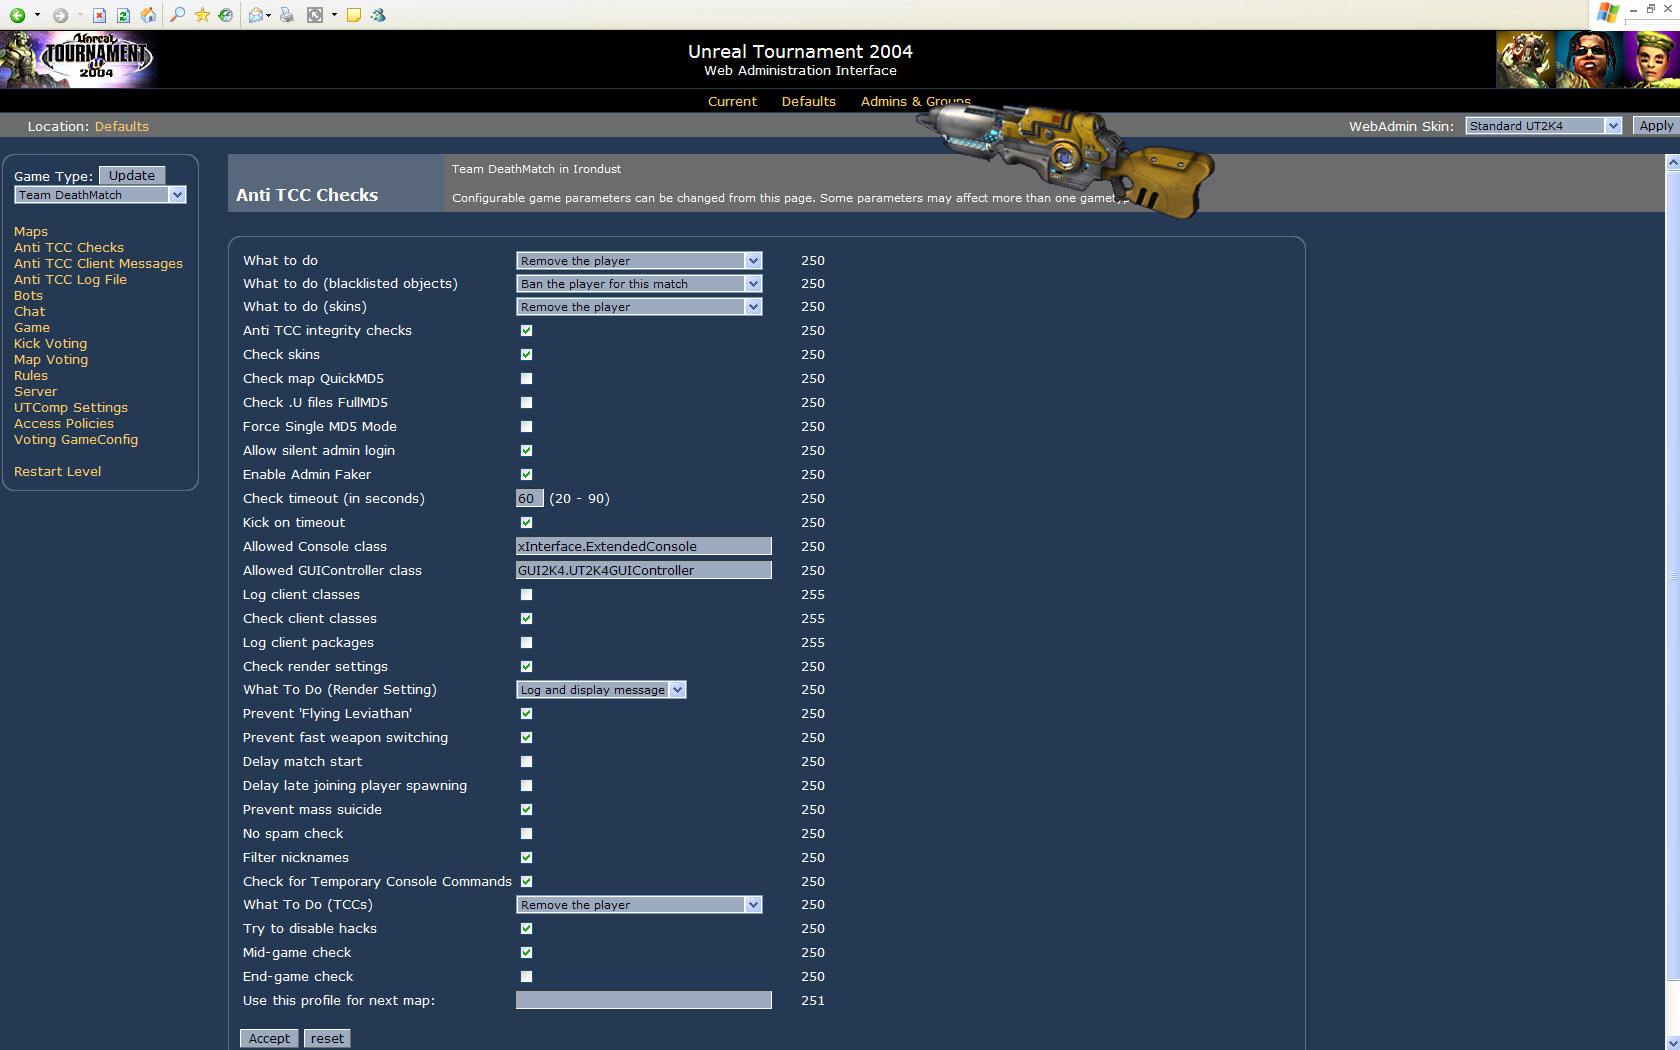Click the Allowed Console class field
The image size is (1680, 1050).
coord(644,546)
